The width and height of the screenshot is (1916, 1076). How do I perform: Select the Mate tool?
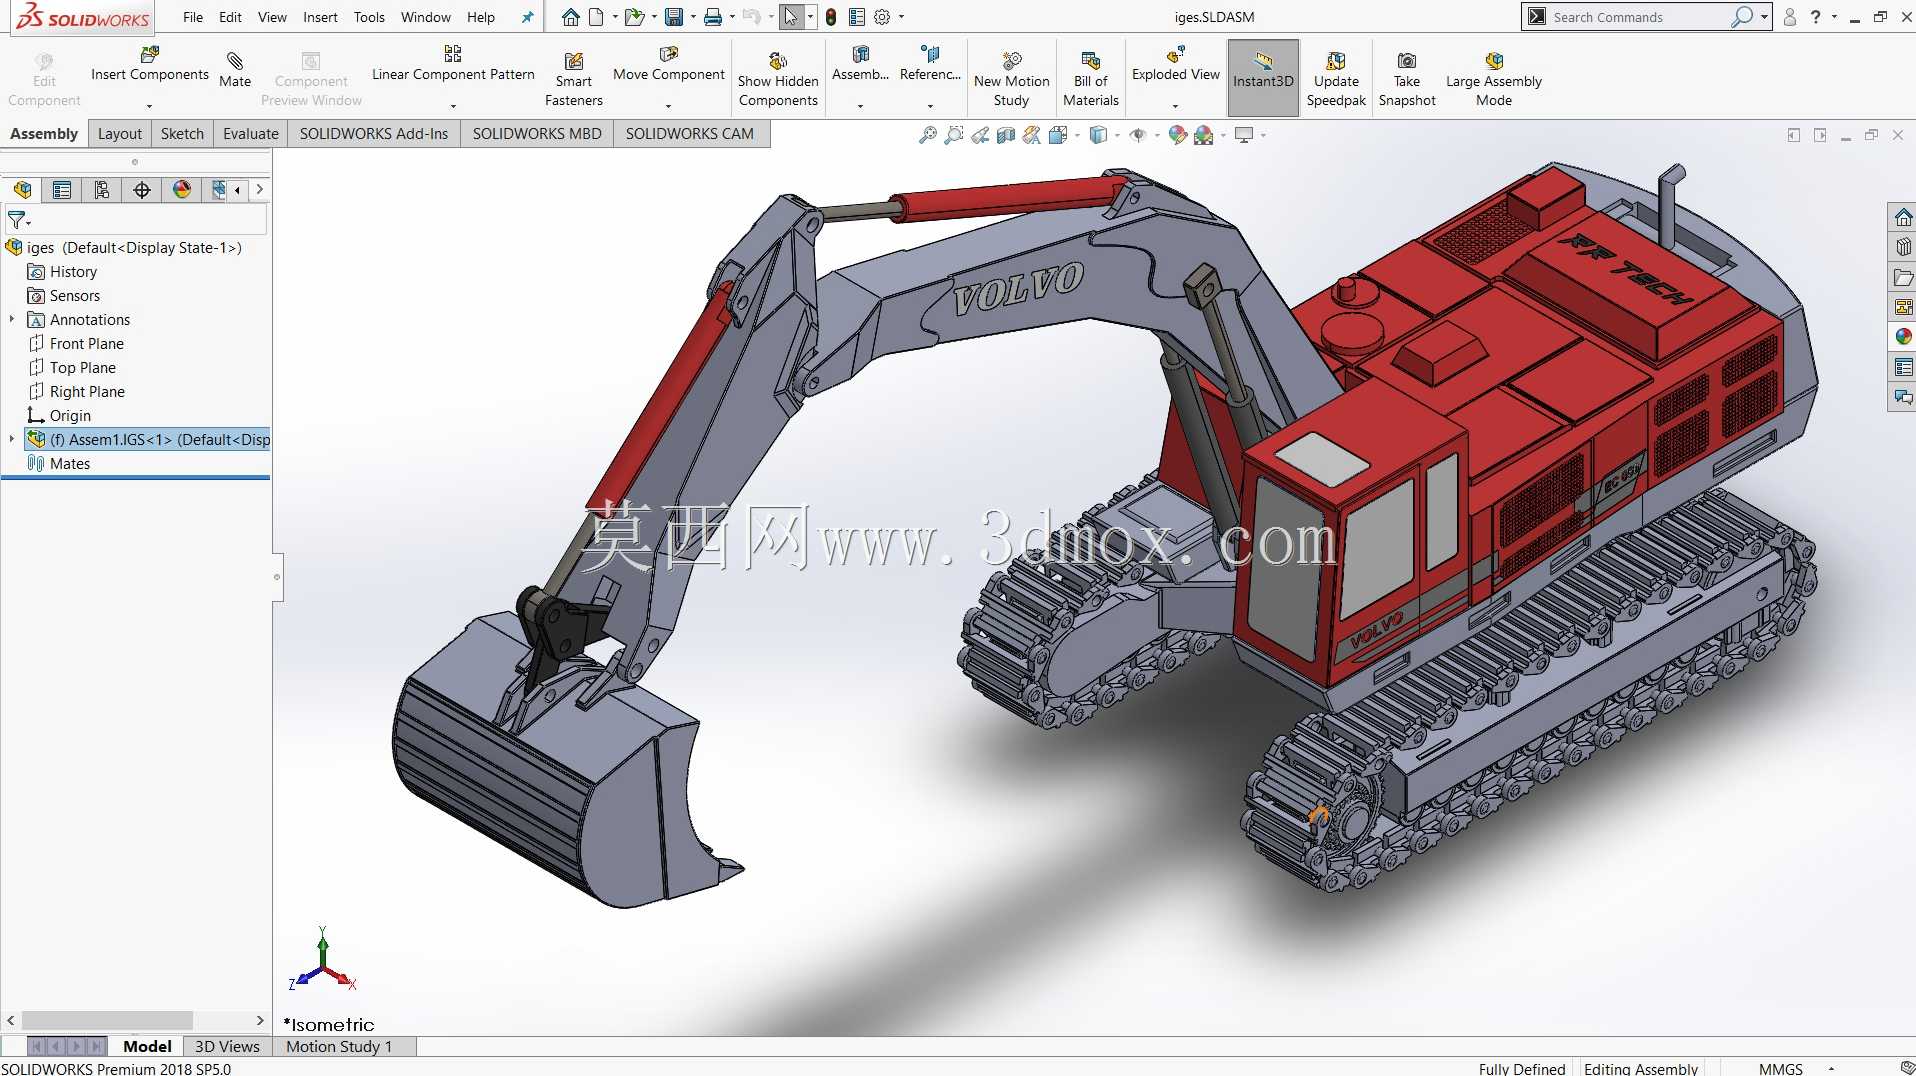(x=235, y=70)
